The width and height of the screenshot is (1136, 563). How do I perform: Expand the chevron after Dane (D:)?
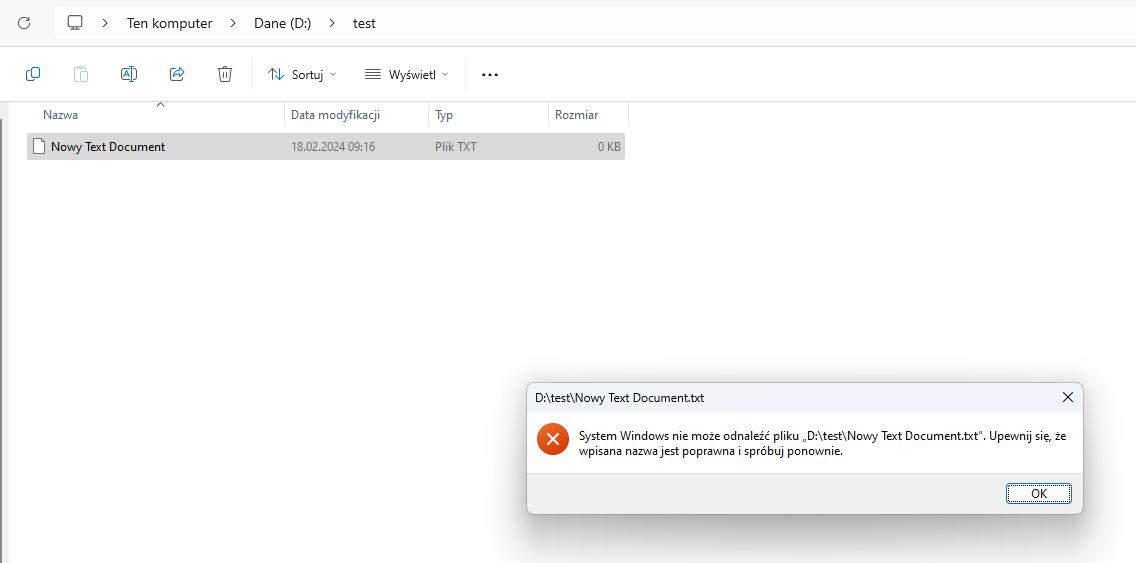333,22
